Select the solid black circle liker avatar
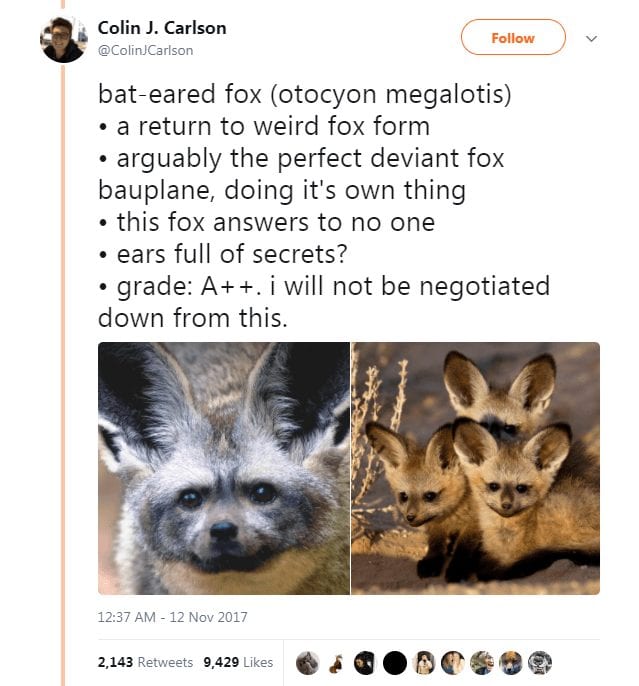The width and height of the screenshot is (639, 686). pyautogui.click(x=395, y=663)
